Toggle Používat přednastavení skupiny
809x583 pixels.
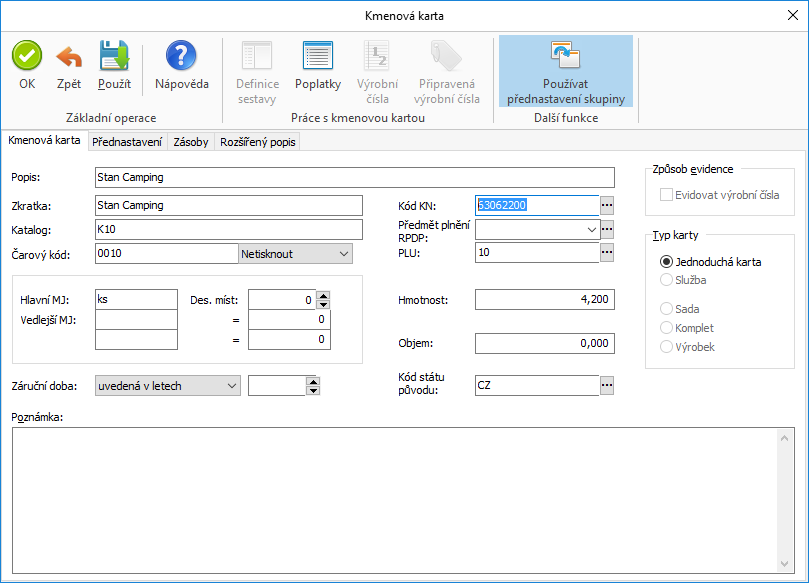tap(565, 72)
